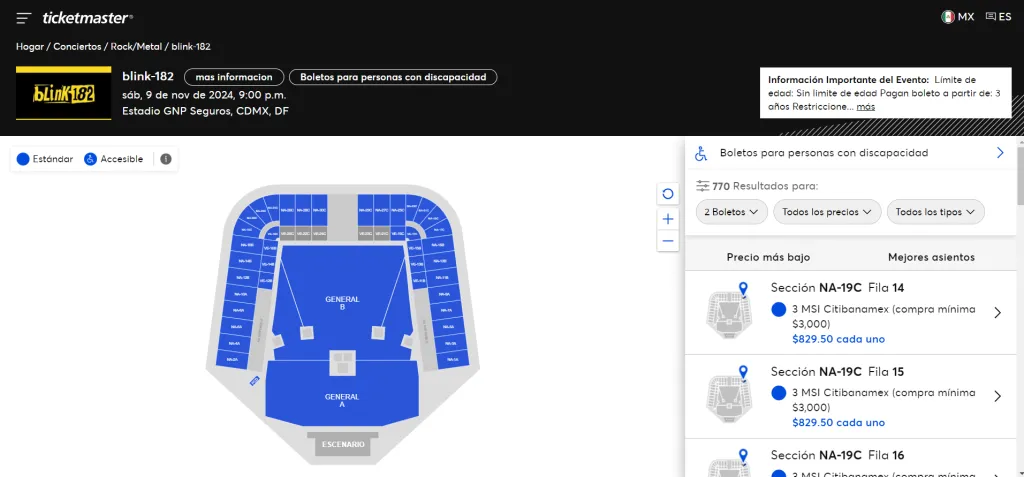Viewport: 1024px width, 477px height.
Task: Switch to the "Precio más bajo" tab
Action: [768, 257]
